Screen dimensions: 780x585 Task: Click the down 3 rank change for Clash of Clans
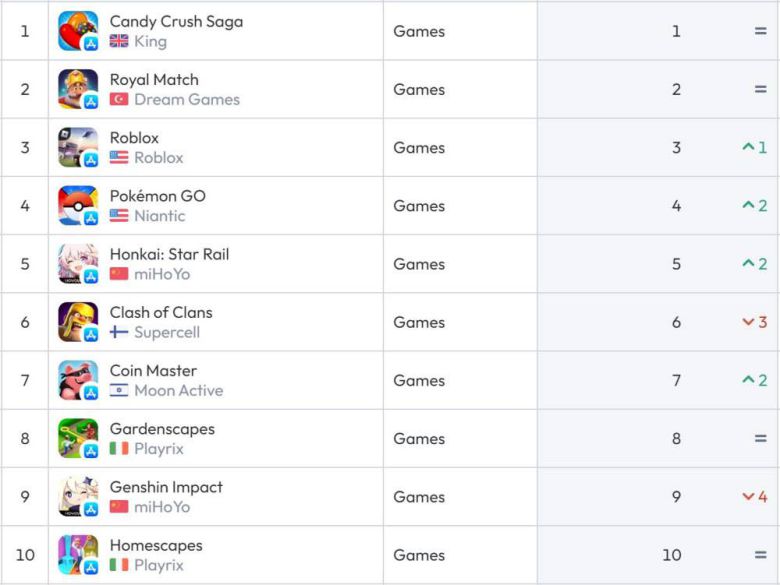[754, 322]
